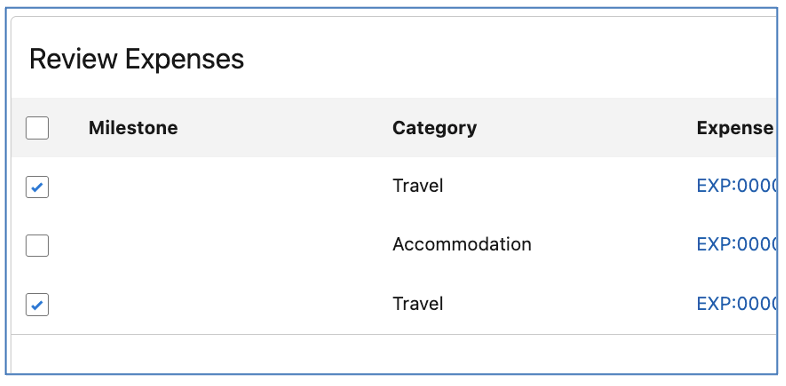Click the blank area below the expenses table
This screenshot has height=386, width=786.
click(394, 353)
